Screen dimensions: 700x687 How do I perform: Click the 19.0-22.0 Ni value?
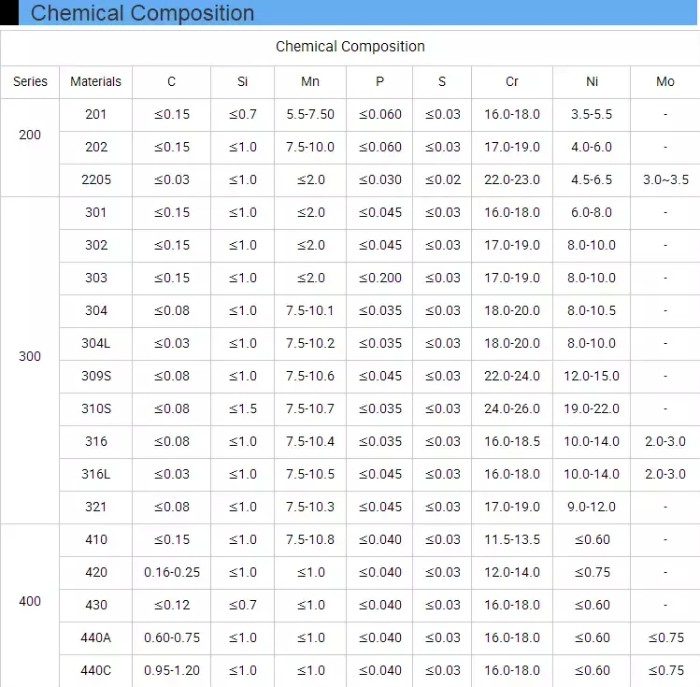pos(592,409)
